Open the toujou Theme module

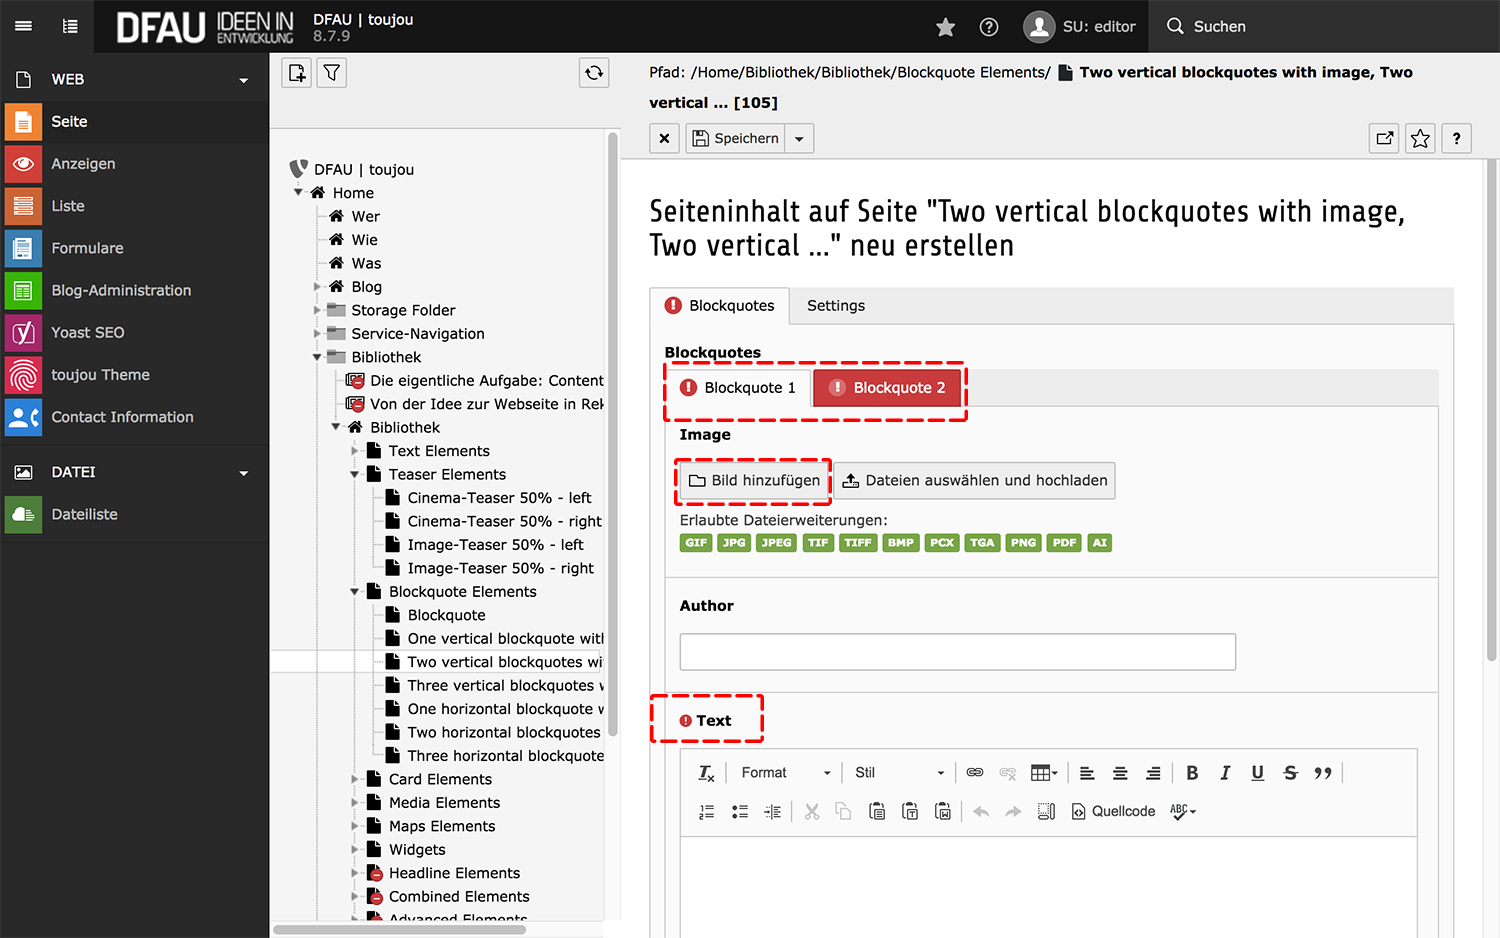[x=134, y=375]
